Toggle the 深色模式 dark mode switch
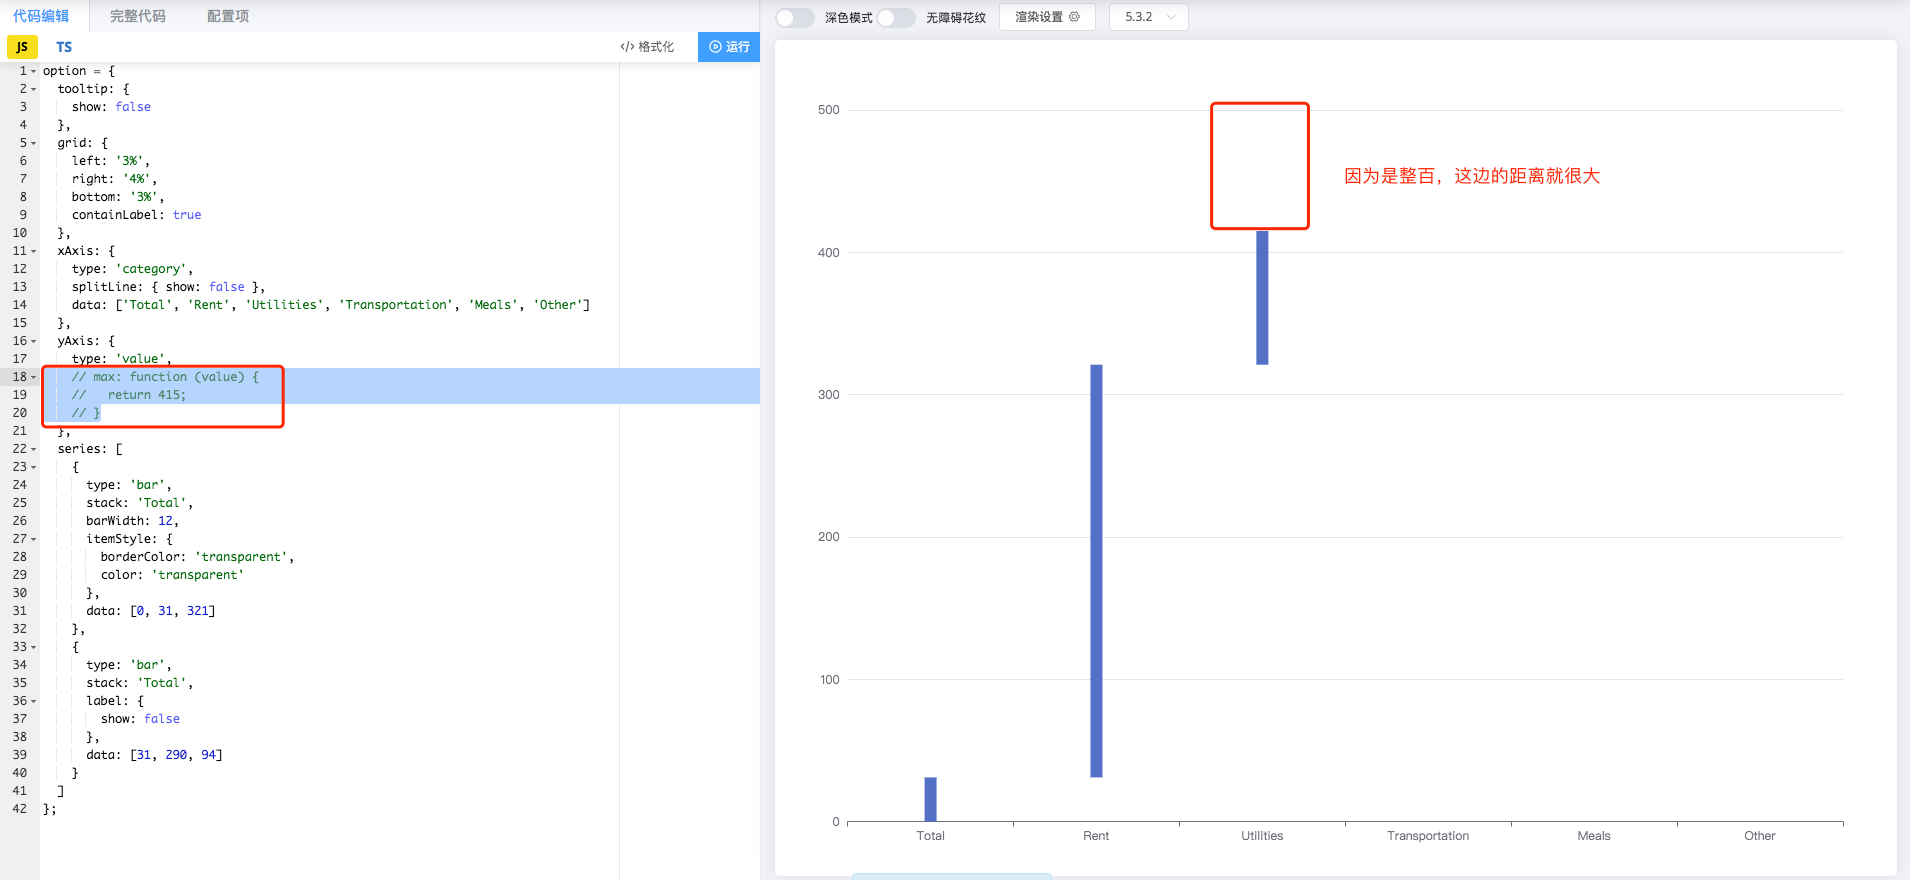This screenshot has width=1910, height=880. tap(795, 17)
